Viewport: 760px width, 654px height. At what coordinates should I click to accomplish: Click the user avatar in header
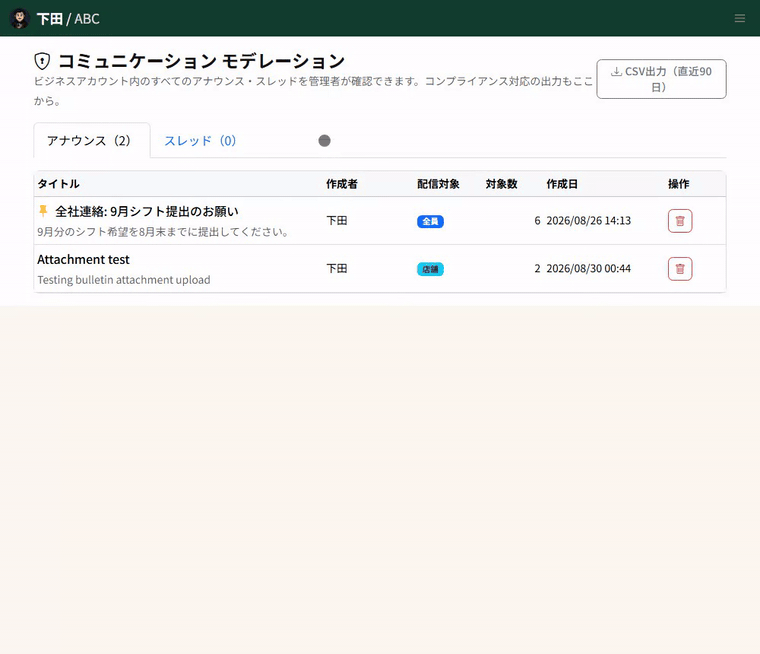tap(19, 18)
